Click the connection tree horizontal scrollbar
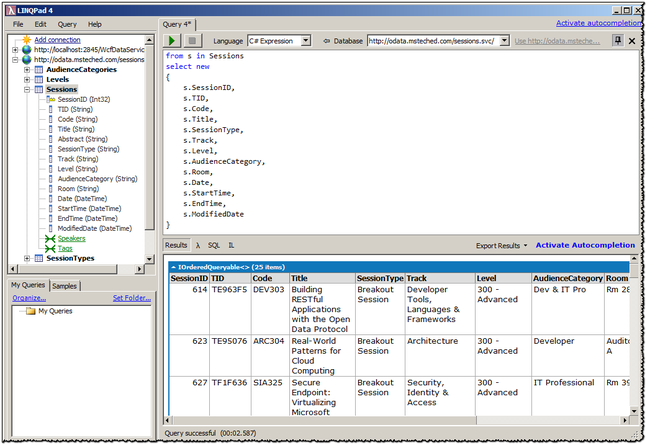 (76, 269)
